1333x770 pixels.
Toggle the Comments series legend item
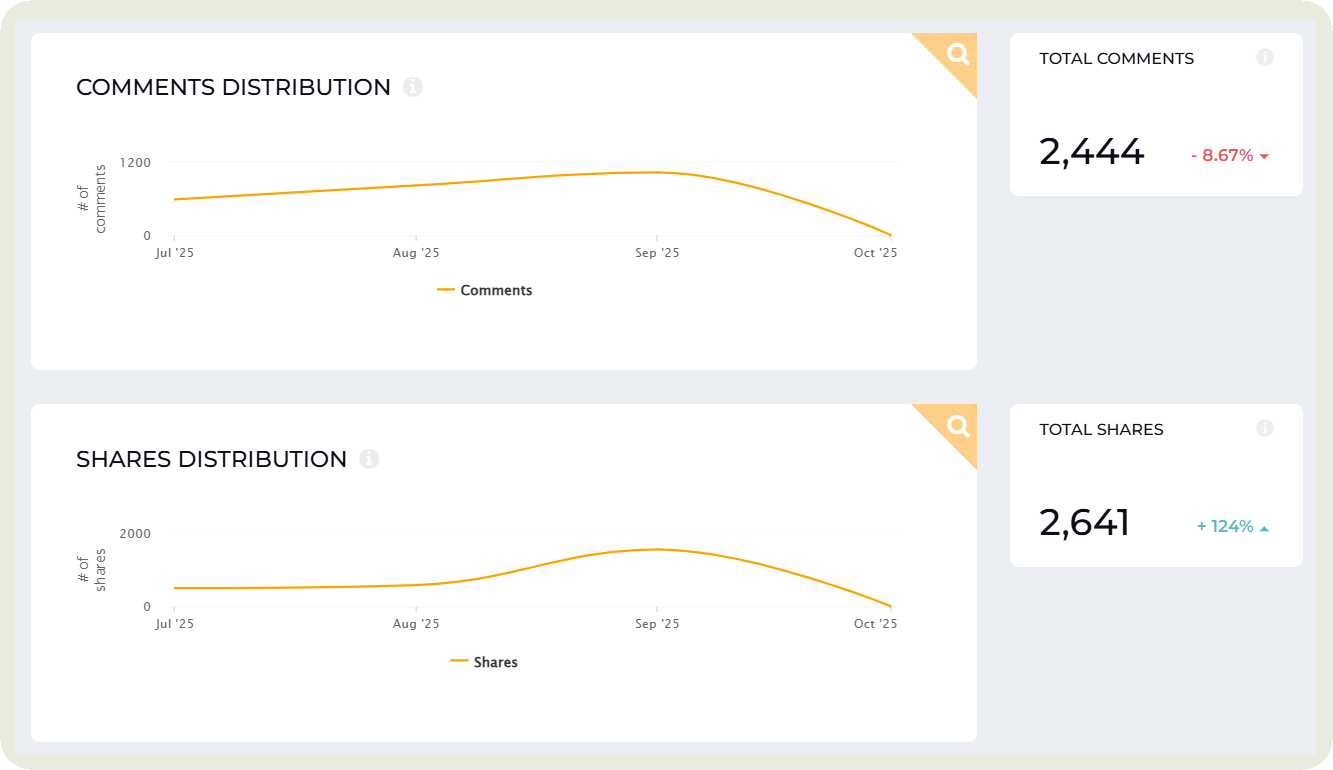496,291
